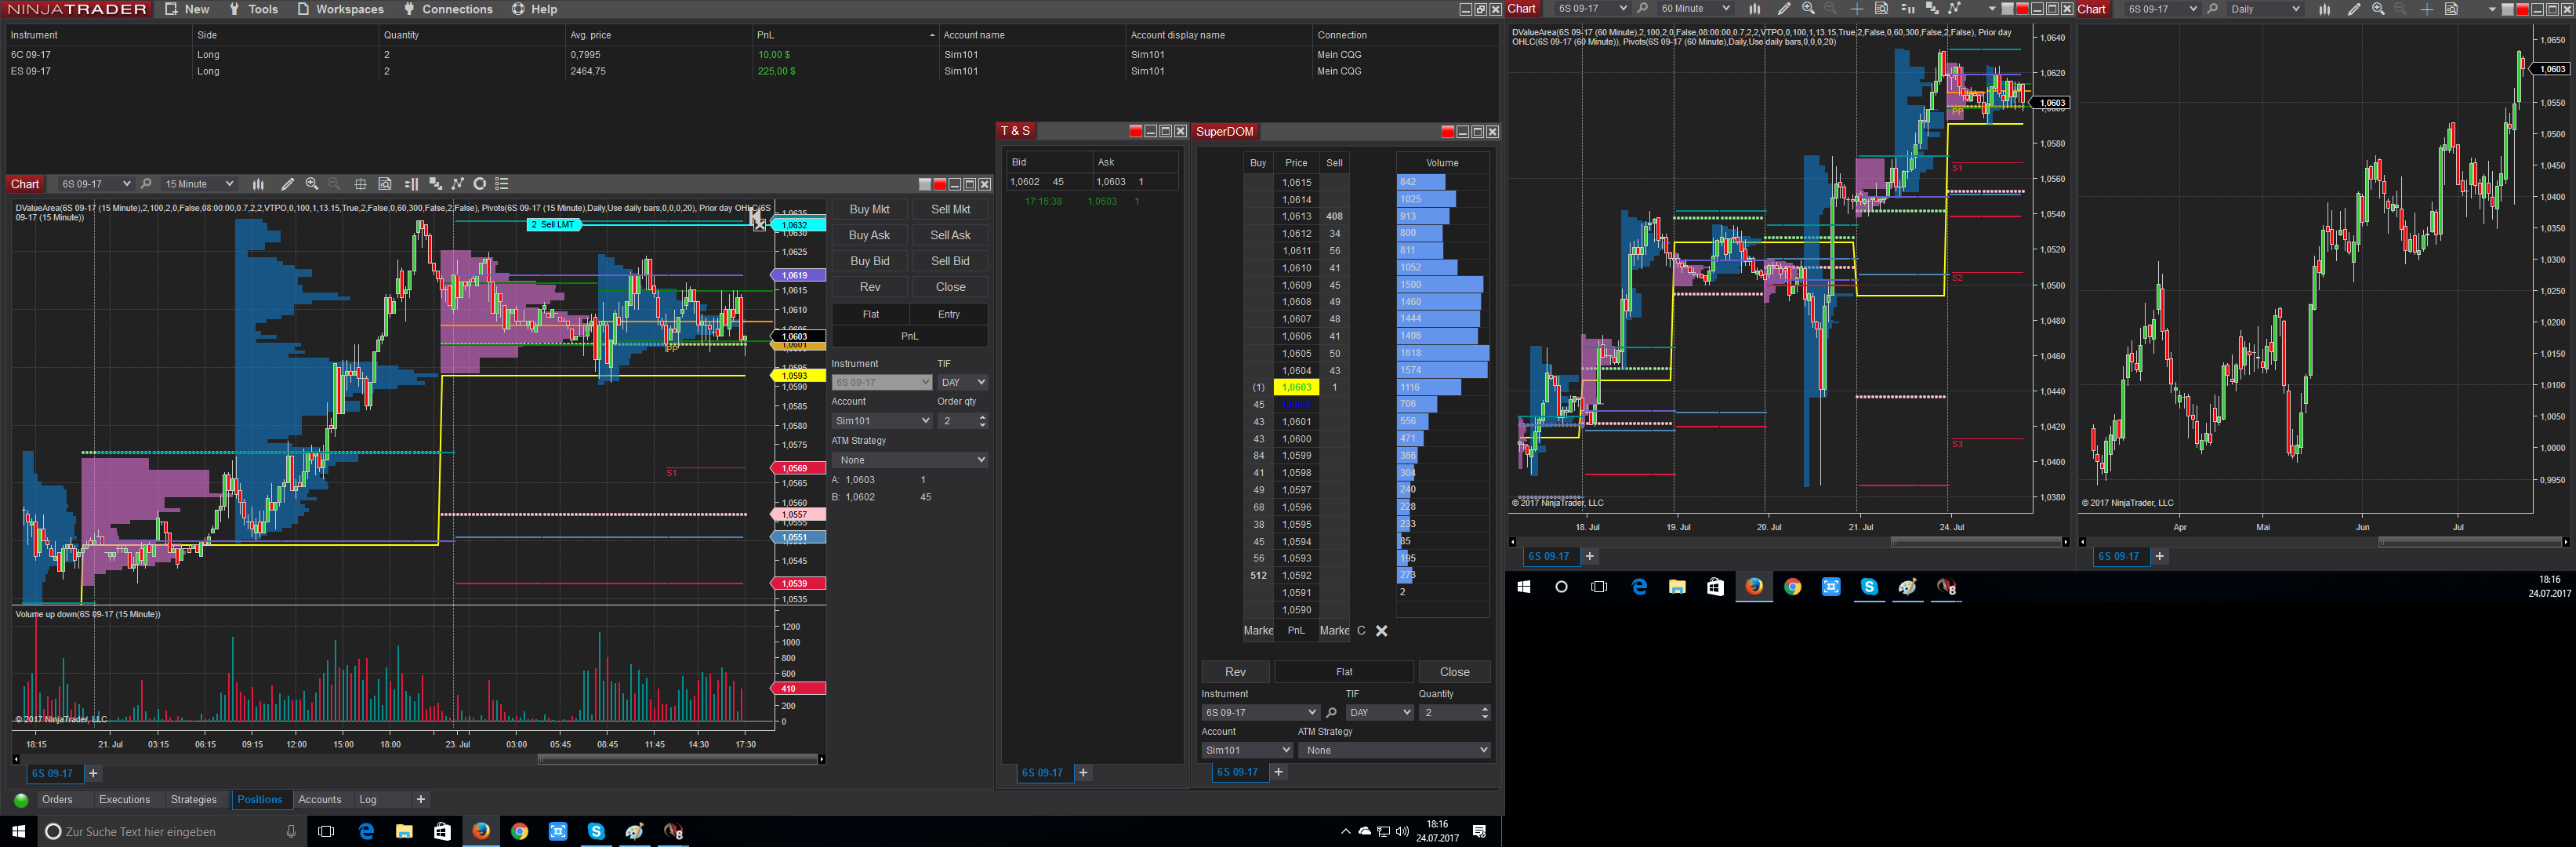Toggle gray link button on 15 Minute chart
This screenshot has height=847, width=2576.
925,184
